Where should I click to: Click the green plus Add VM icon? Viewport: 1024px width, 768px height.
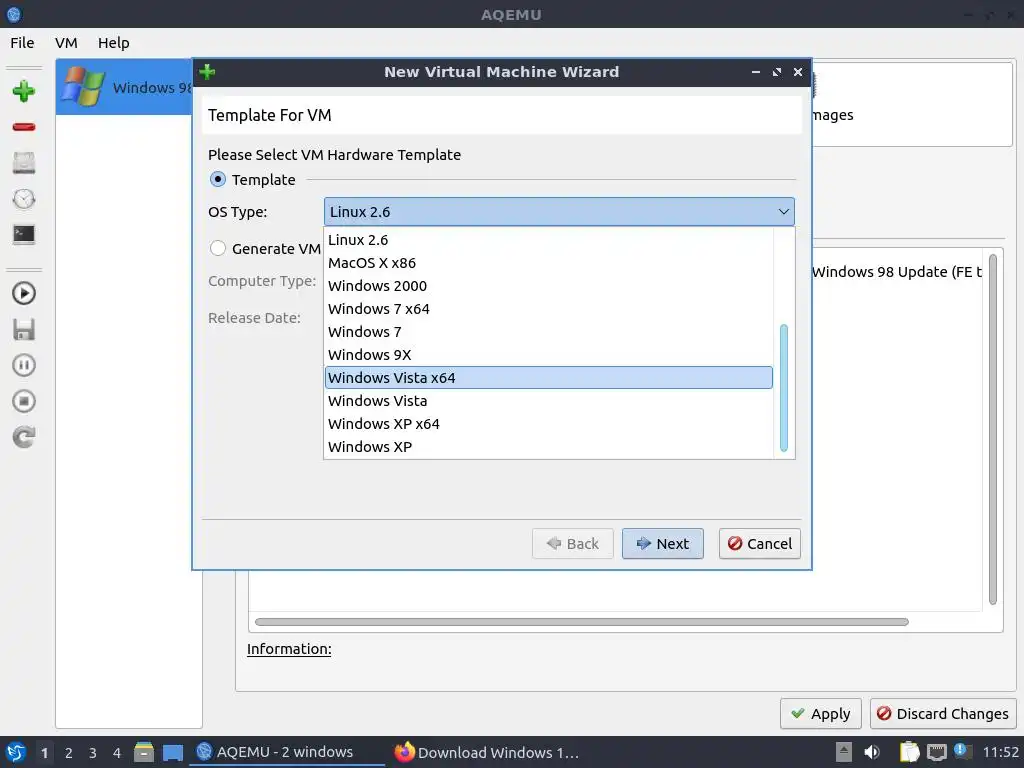pos(24,91)
